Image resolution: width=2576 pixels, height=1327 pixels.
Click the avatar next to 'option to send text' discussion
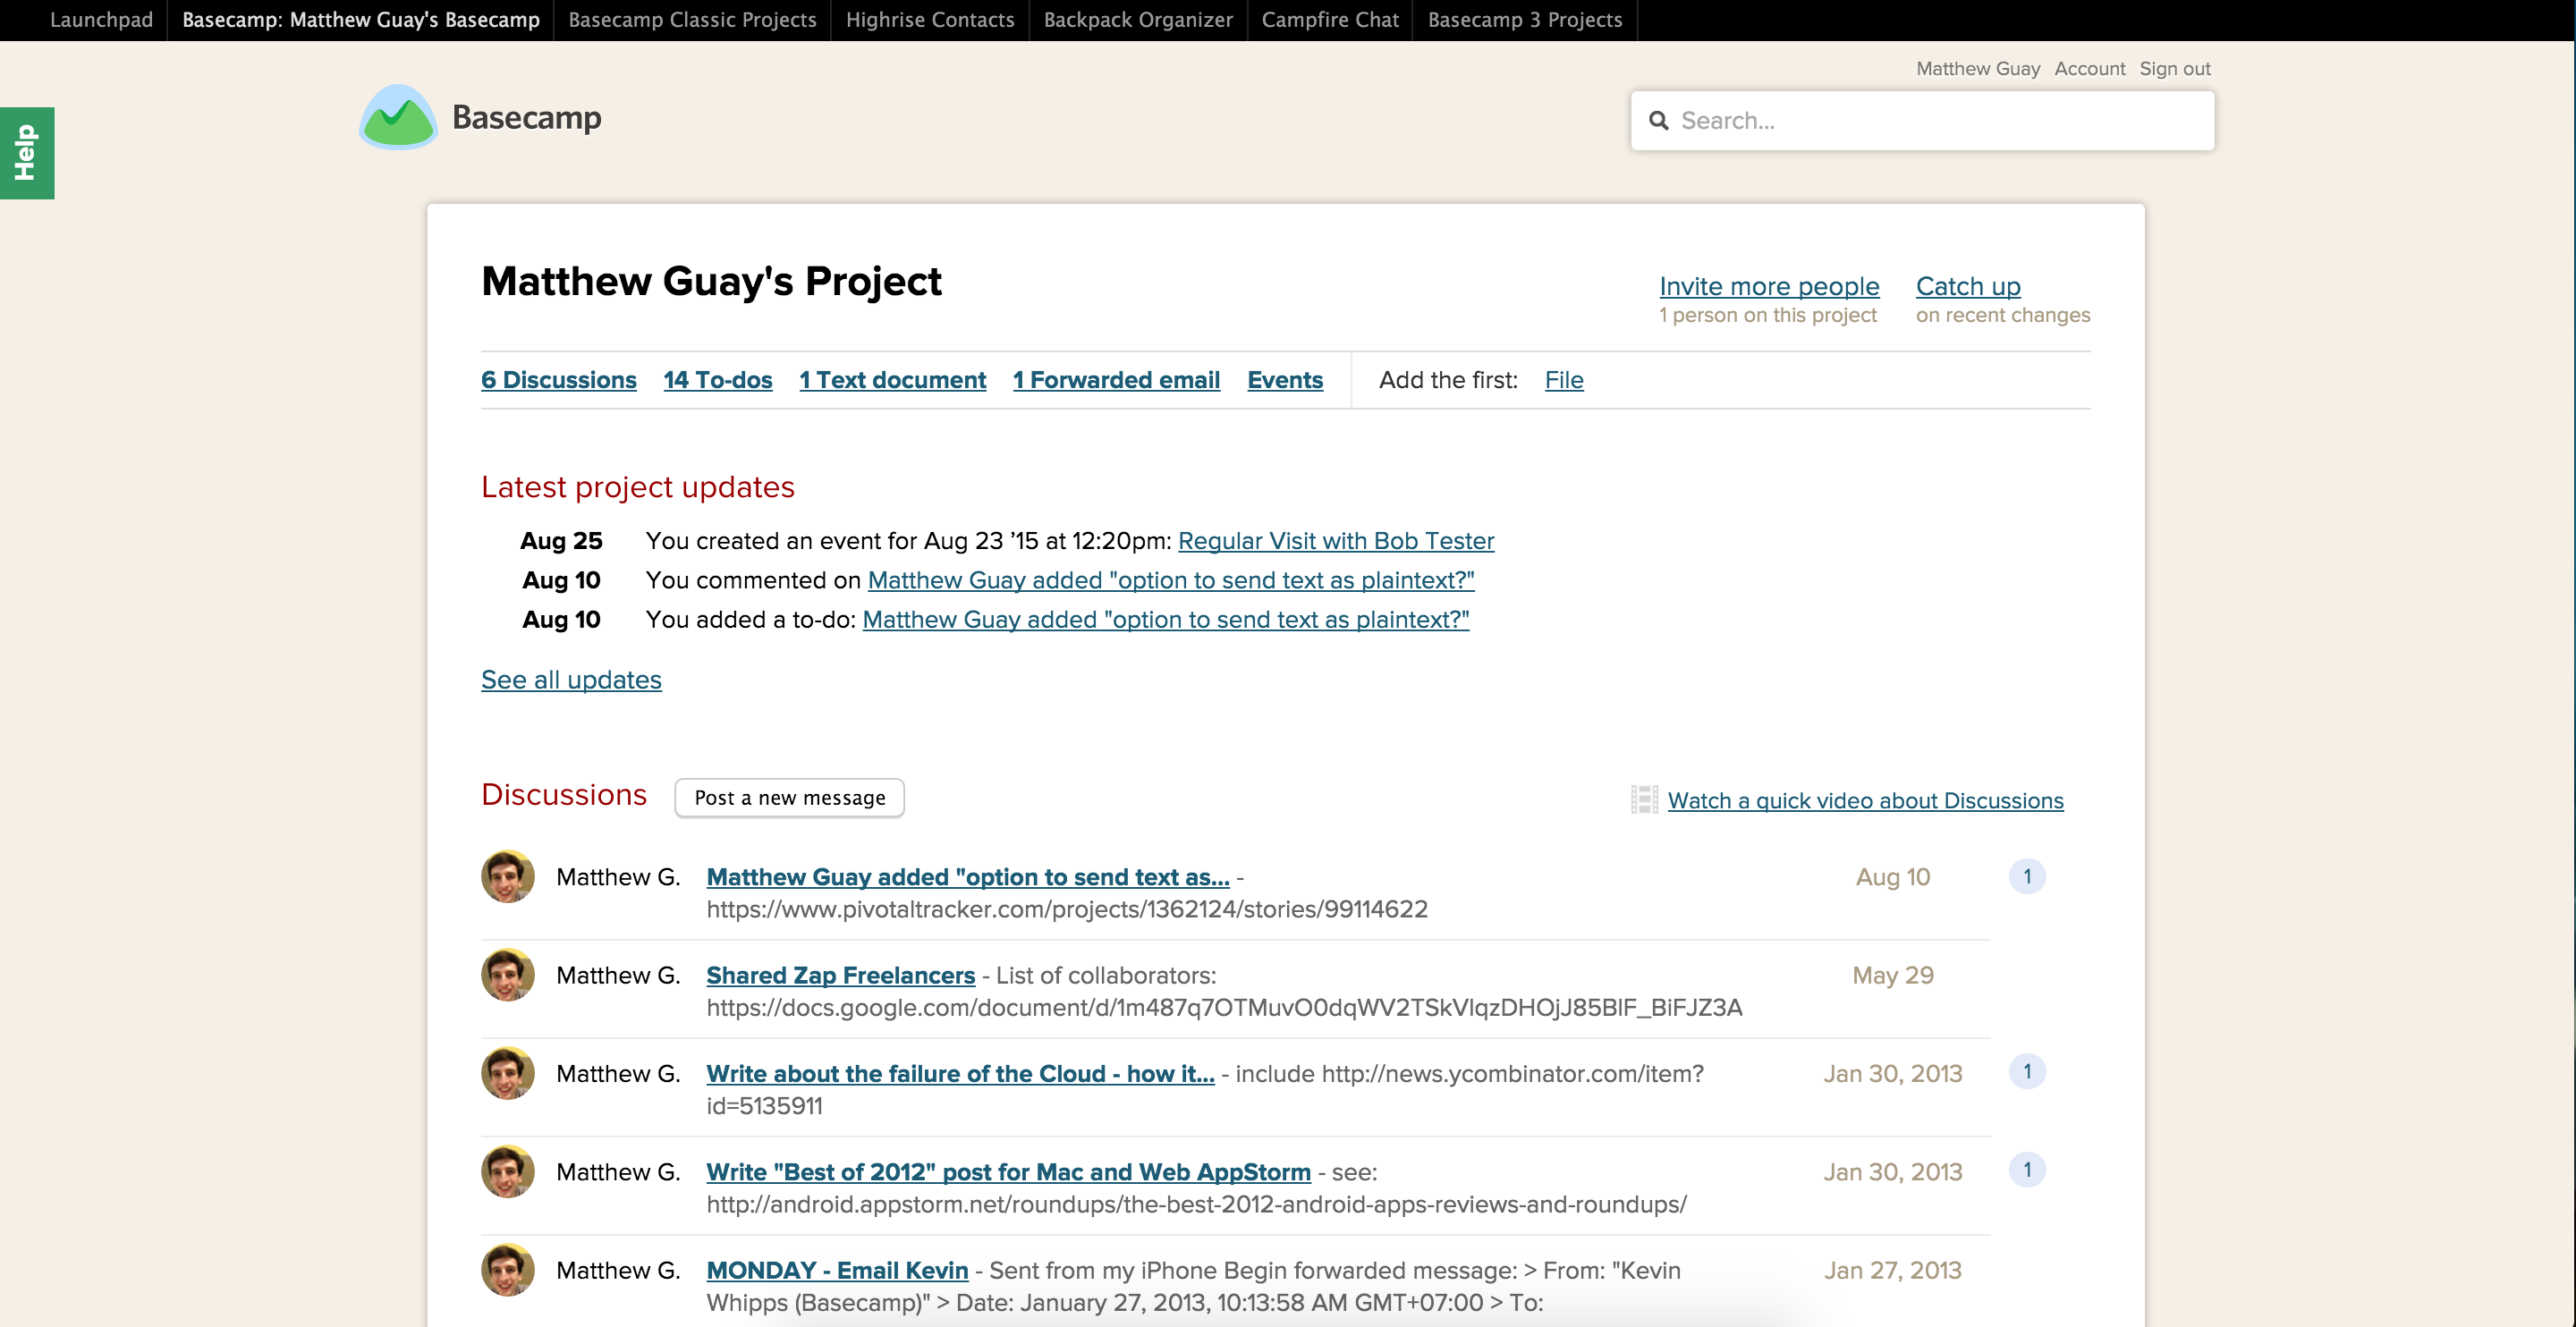507,876
